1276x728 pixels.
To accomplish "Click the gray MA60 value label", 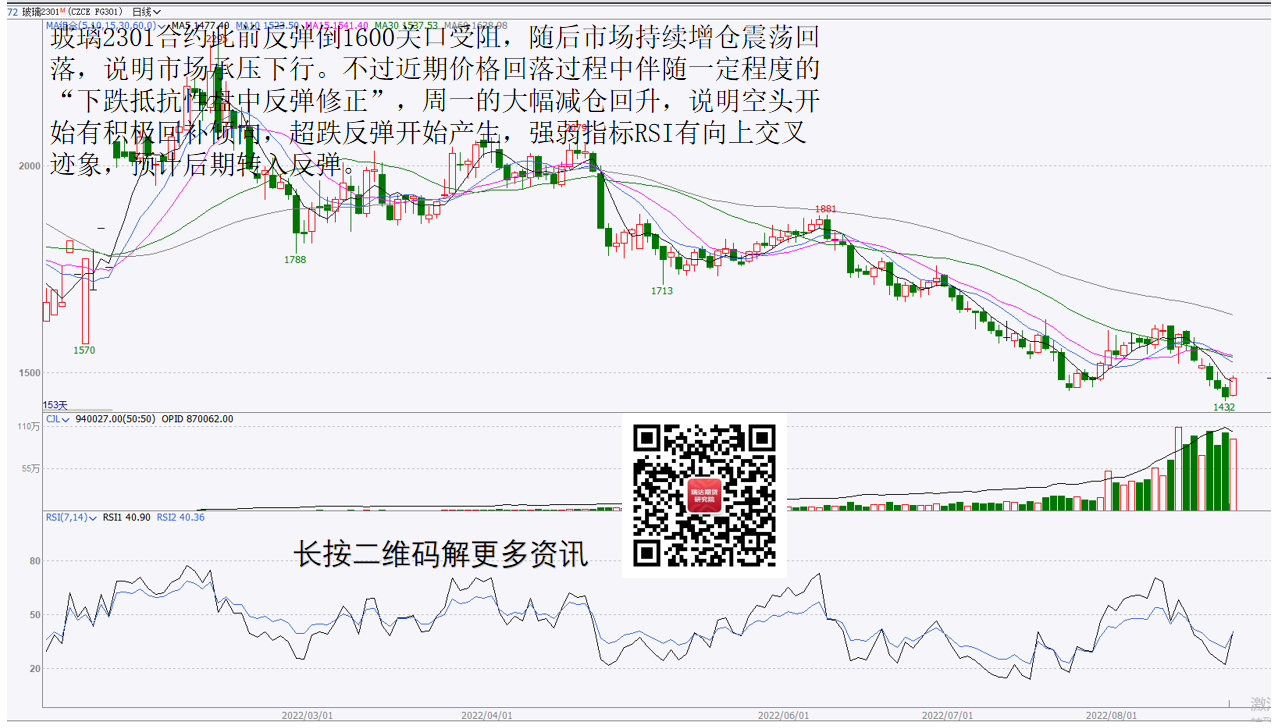I will coord(475,26).
